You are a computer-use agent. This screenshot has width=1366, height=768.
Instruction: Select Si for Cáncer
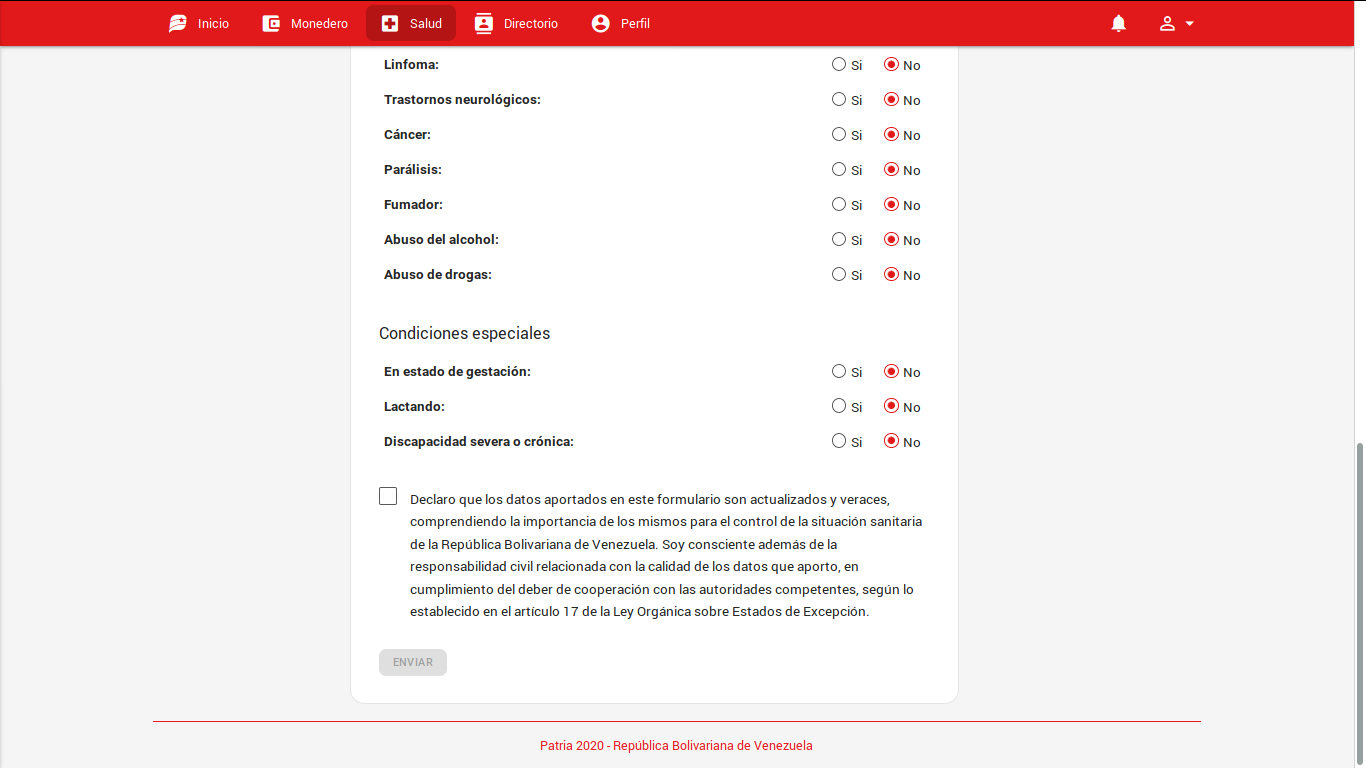(x=839, y=134)
